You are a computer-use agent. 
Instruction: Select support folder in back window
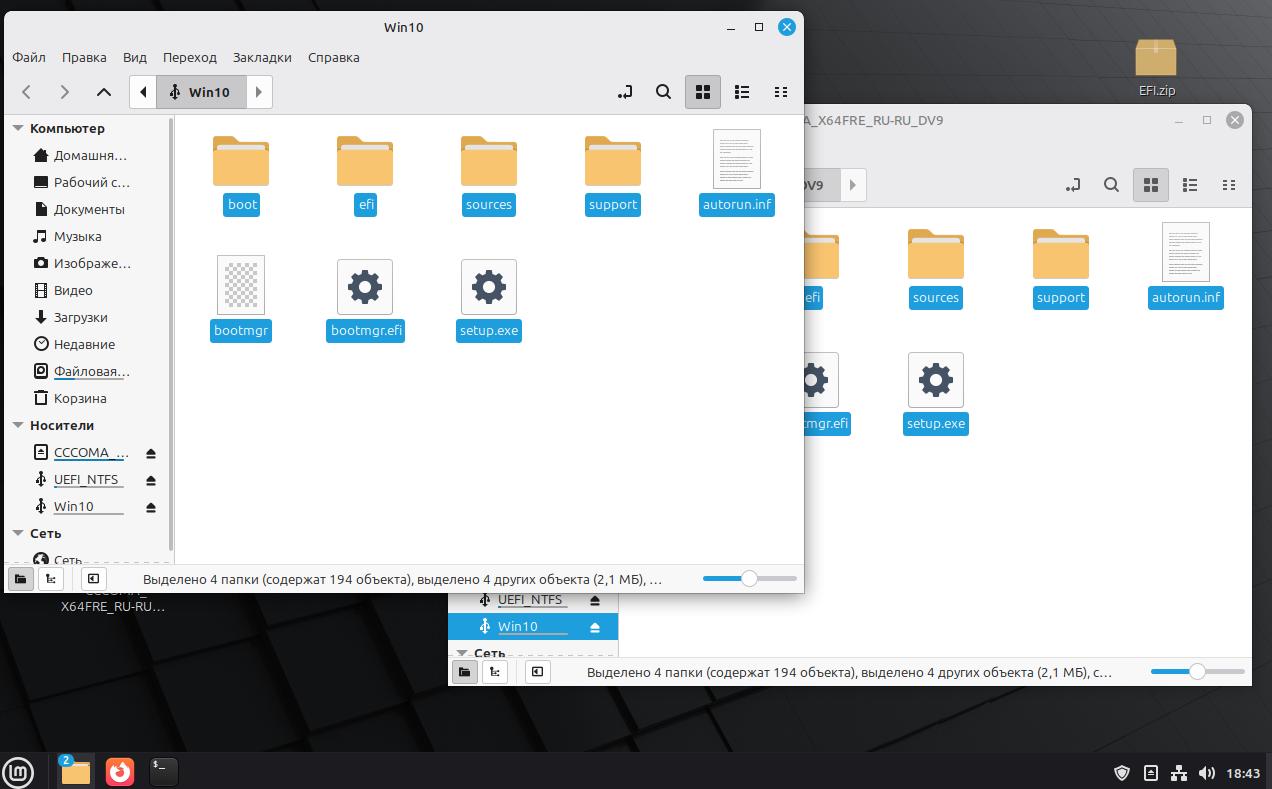[1061, 267]
